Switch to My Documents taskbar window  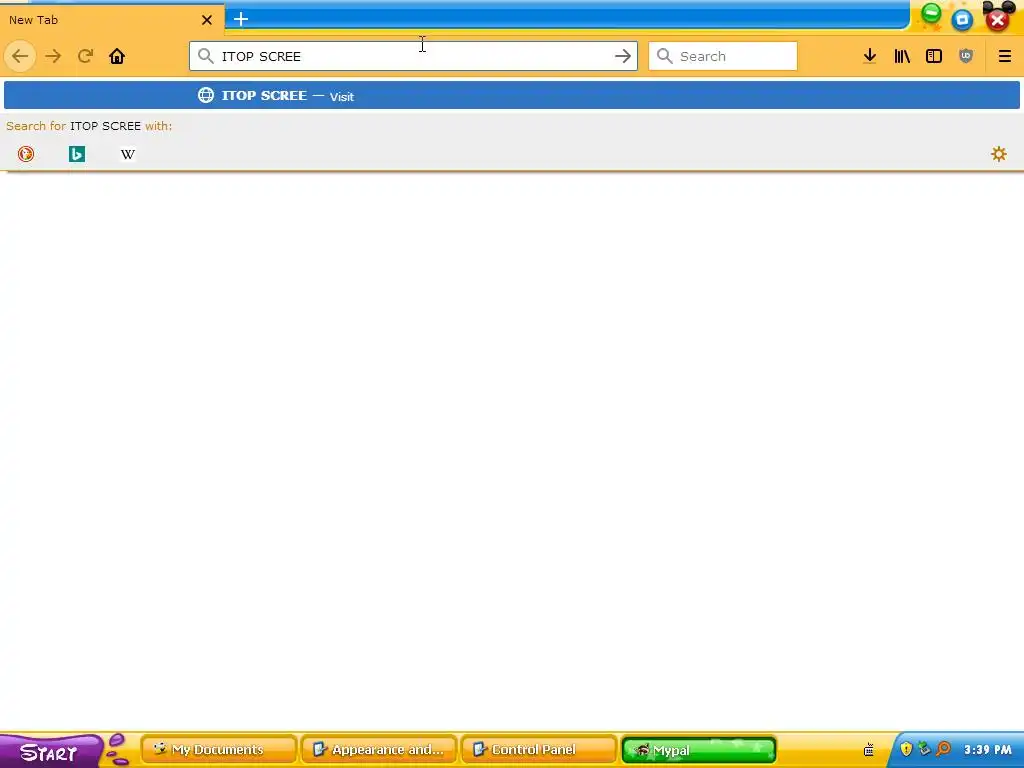pos(219,750)
